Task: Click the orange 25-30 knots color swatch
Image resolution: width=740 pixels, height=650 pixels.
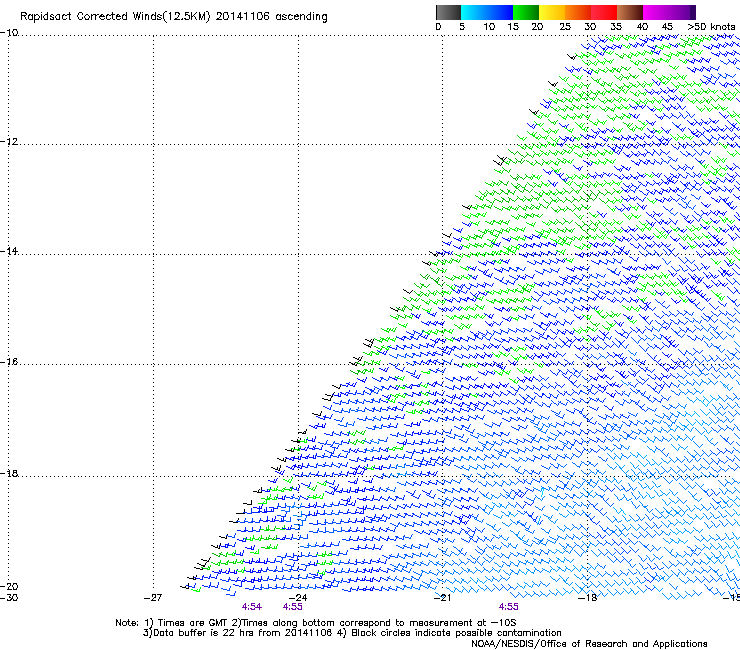Action: 578,12
